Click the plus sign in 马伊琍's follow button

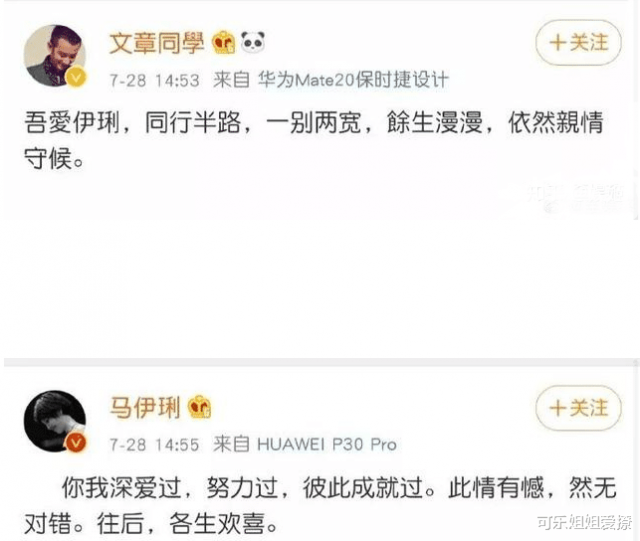point(557,408)
